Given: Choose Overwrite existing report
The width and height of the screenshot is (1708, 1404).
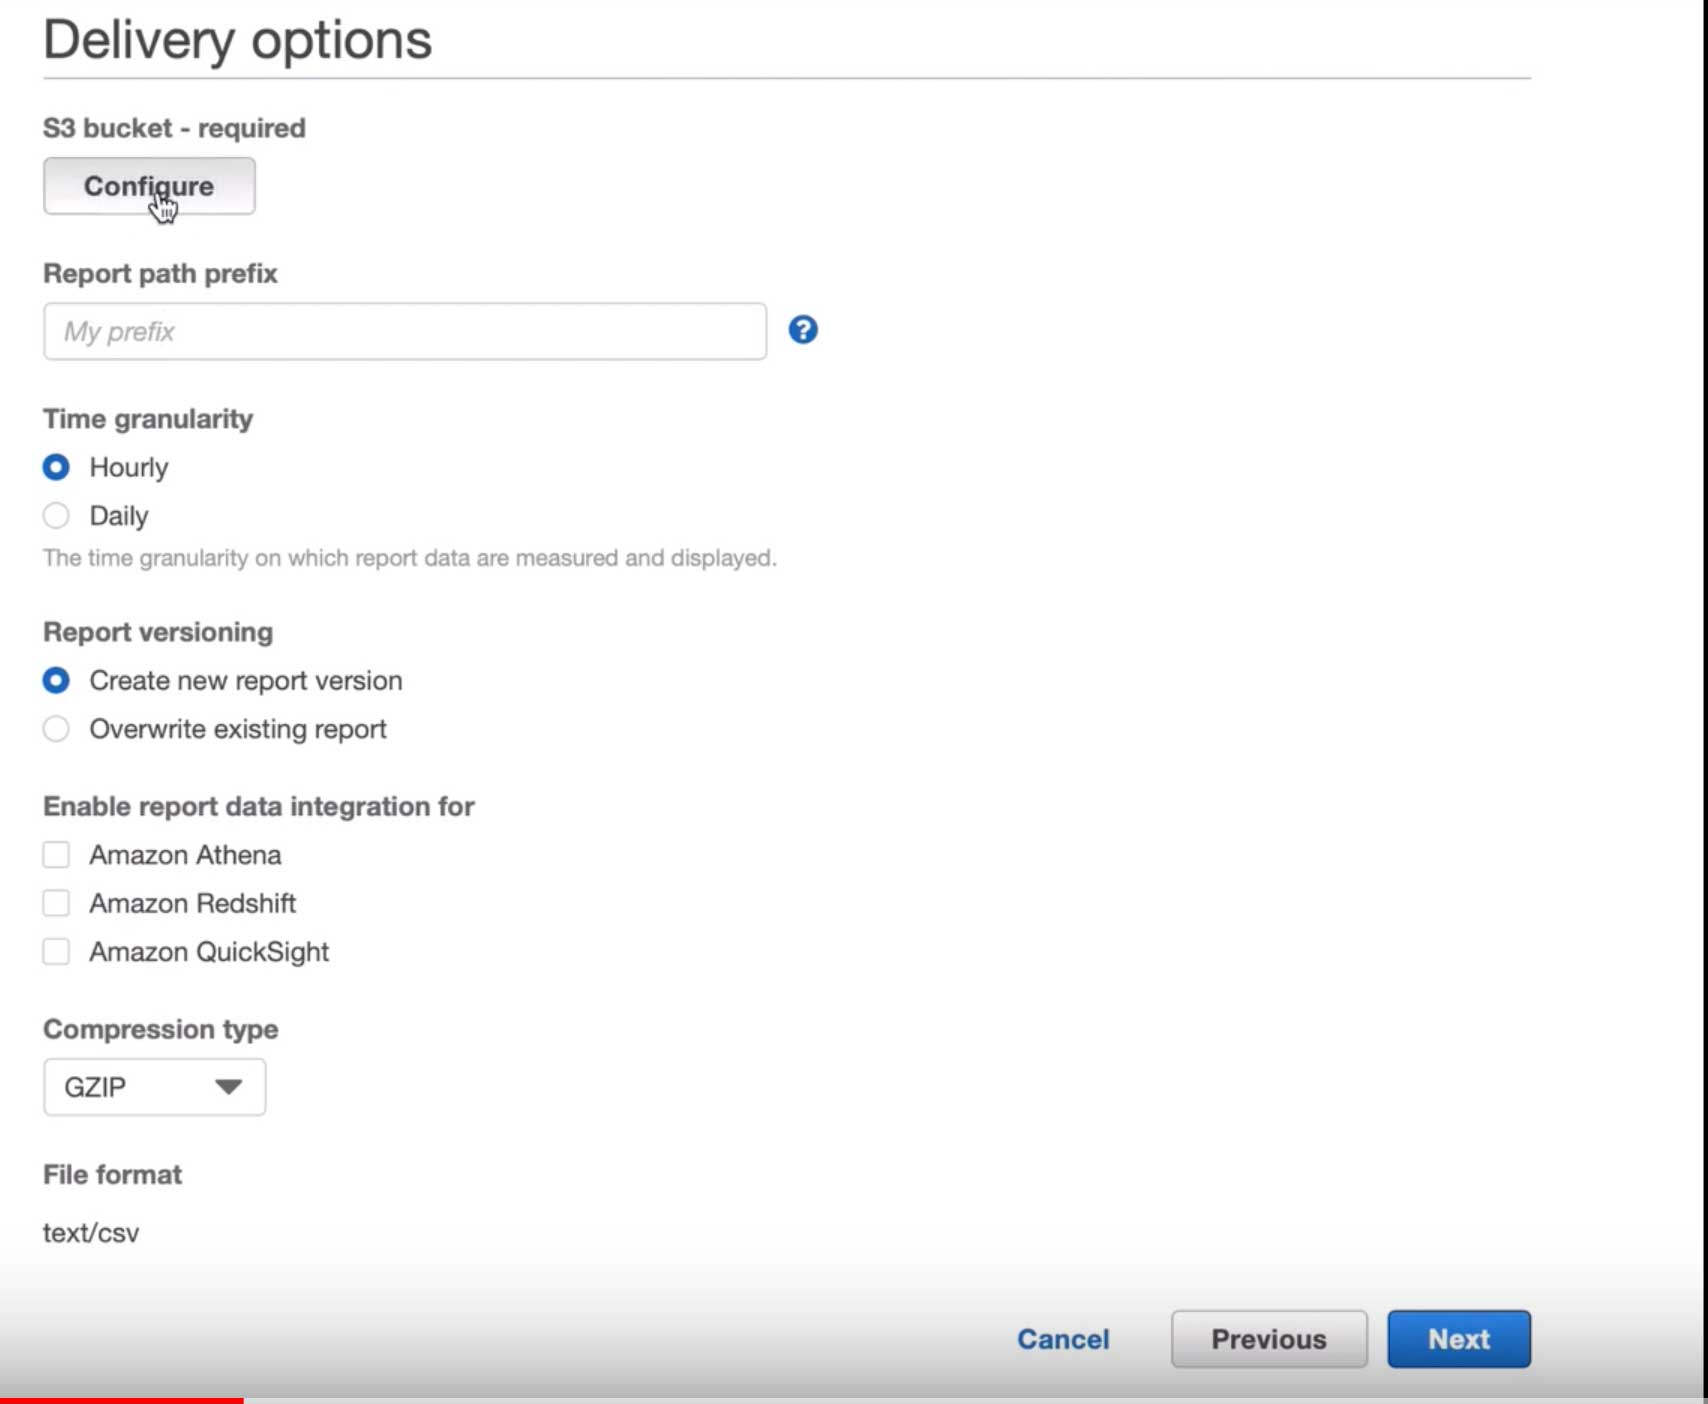Looking at the screenshot, I should click(56, 729).
